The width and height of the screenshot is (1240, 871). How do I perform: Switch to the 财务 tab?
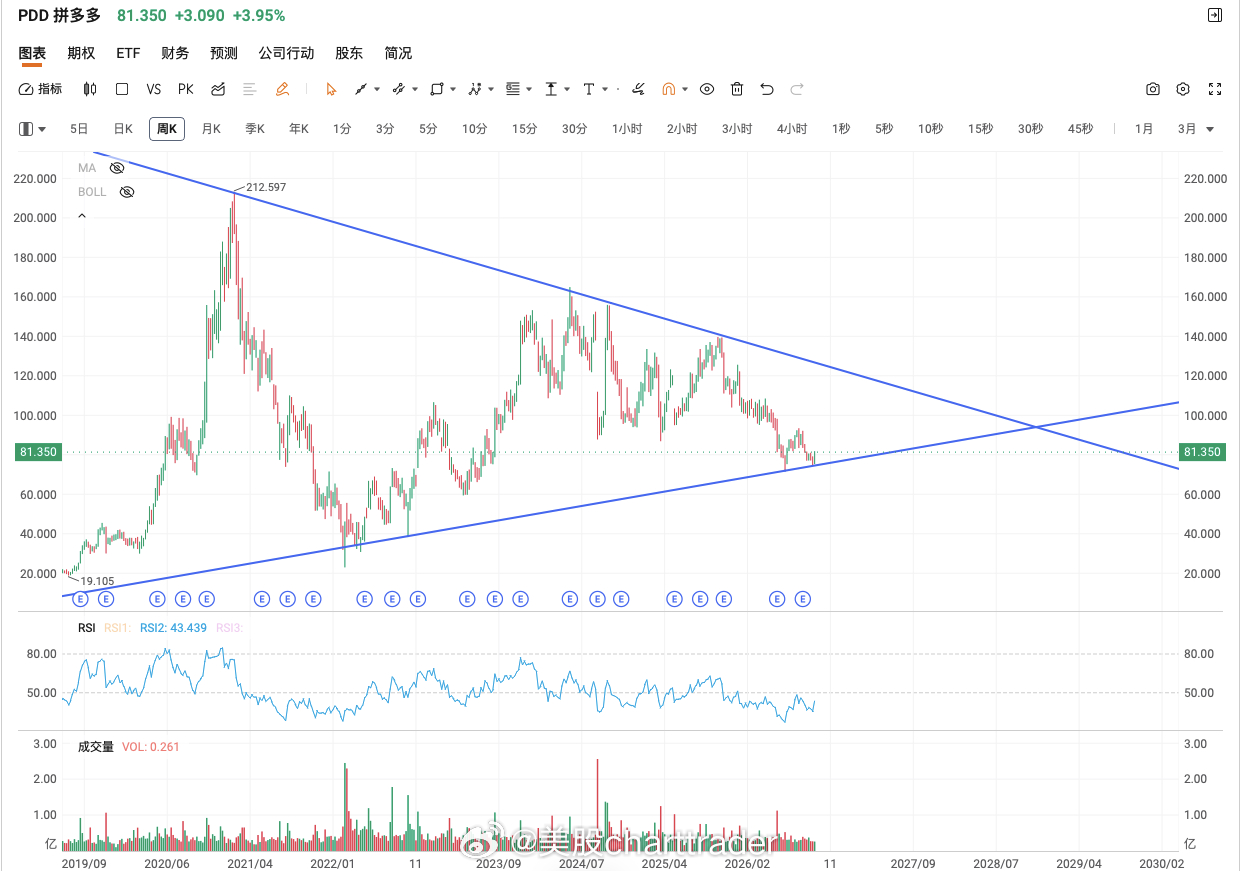click(x=175, y=53)
